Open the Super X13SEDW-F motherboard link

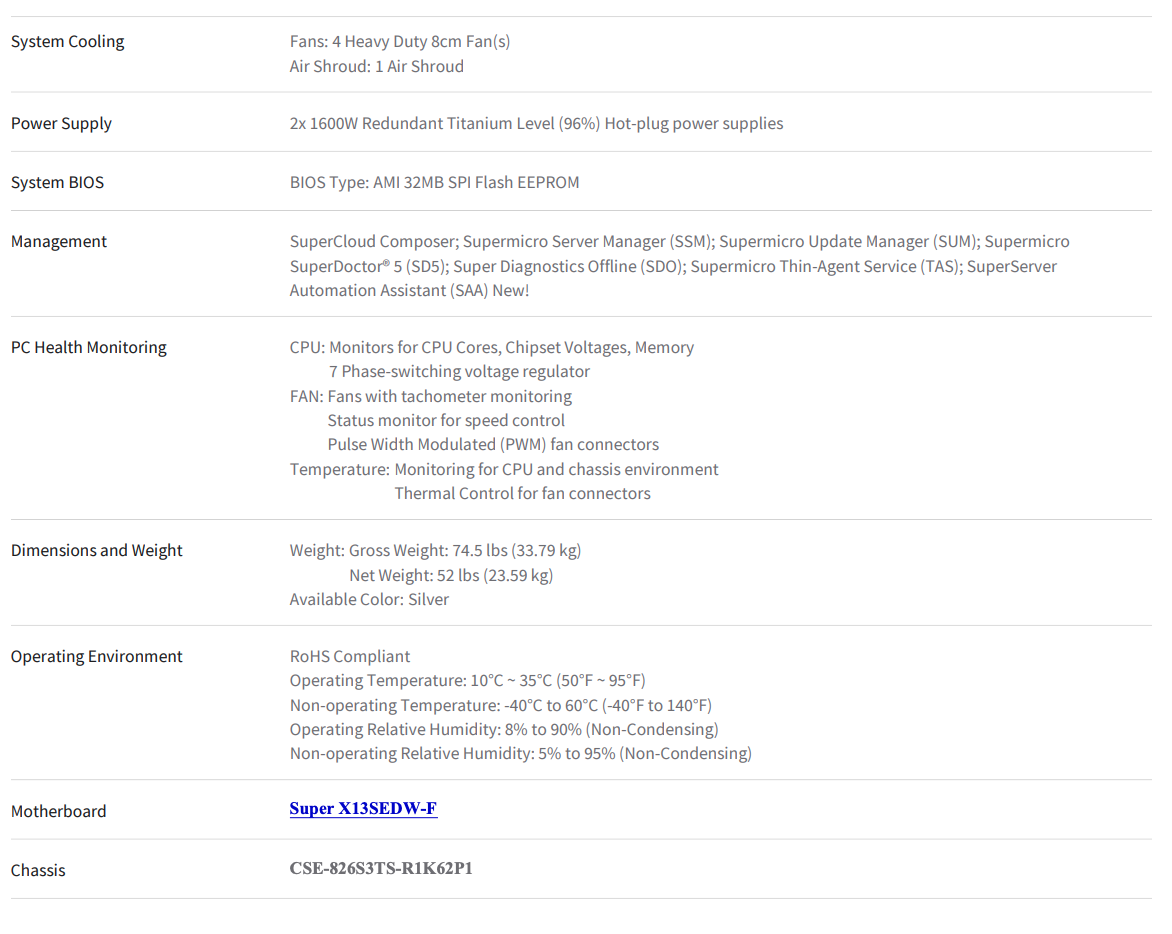[x=363, y=808]
